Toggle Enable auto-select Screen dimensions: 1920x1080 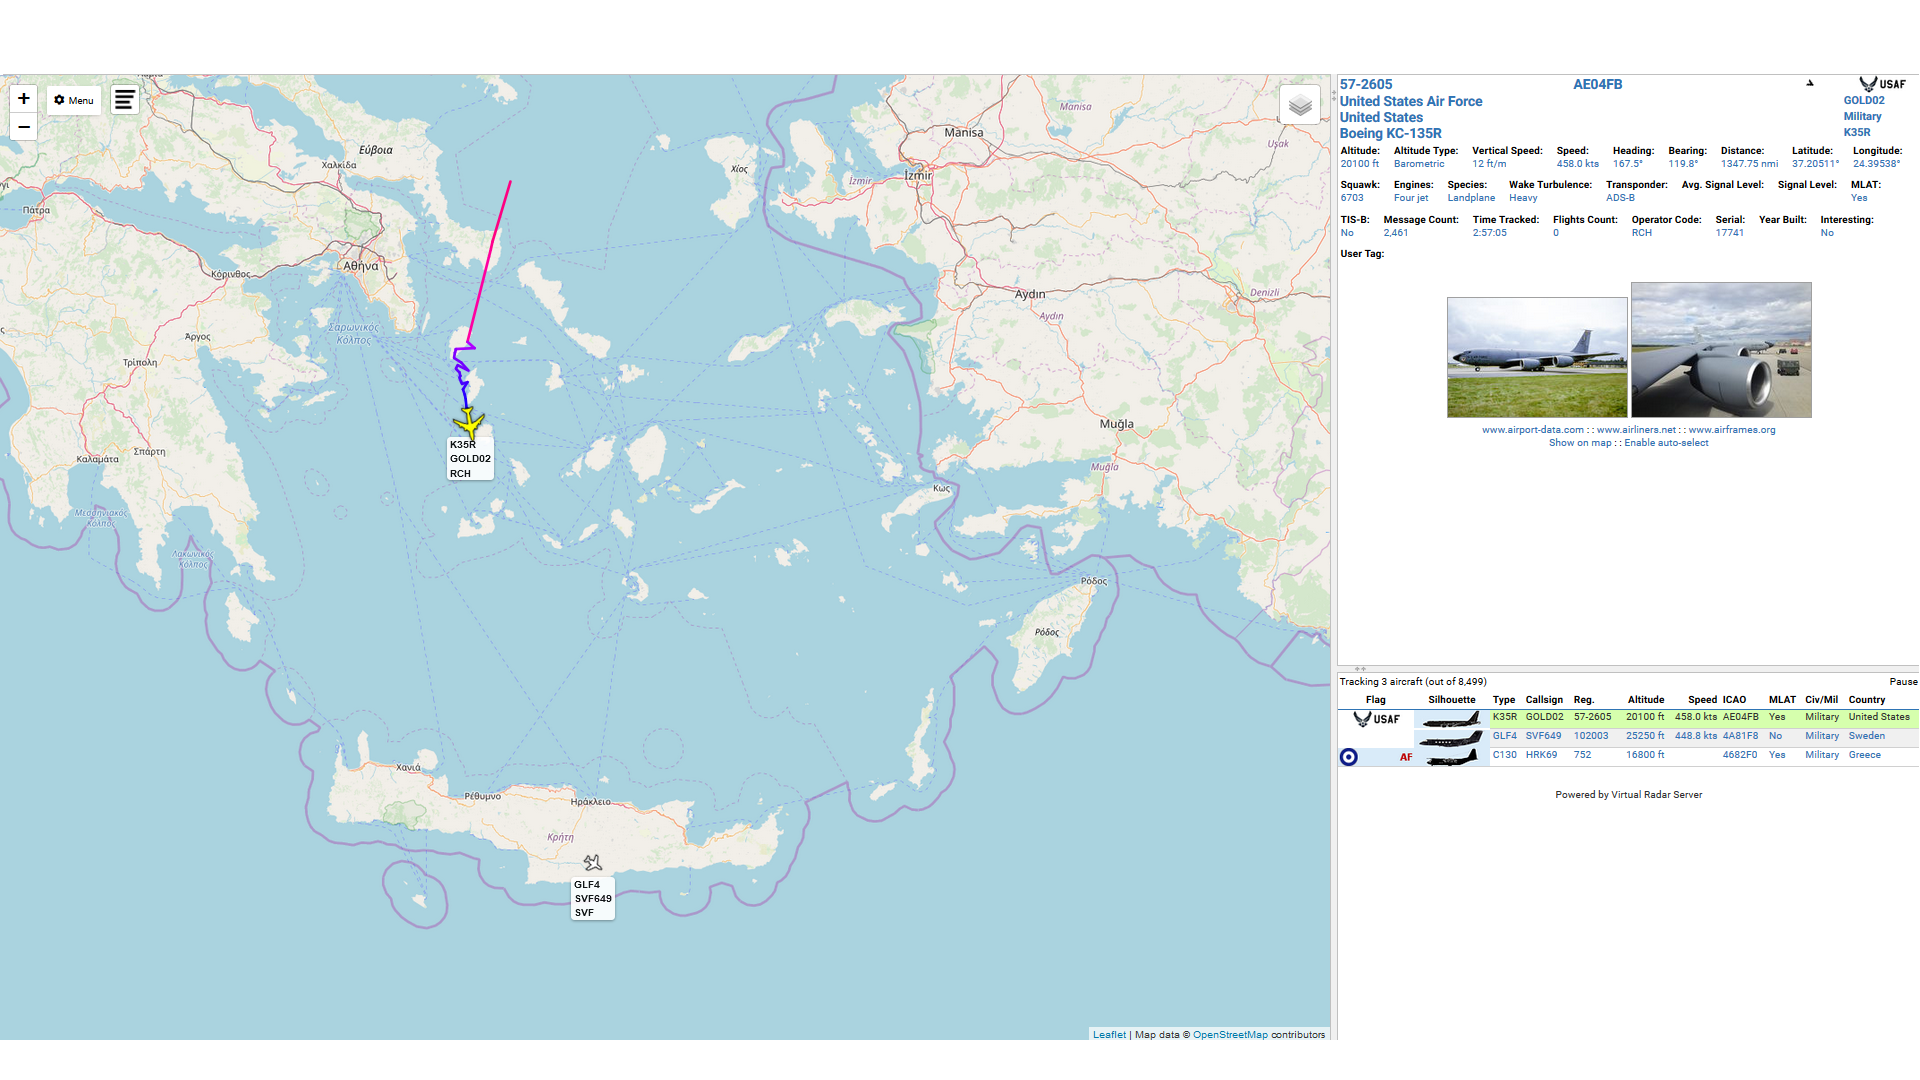tap(1666, 443)
